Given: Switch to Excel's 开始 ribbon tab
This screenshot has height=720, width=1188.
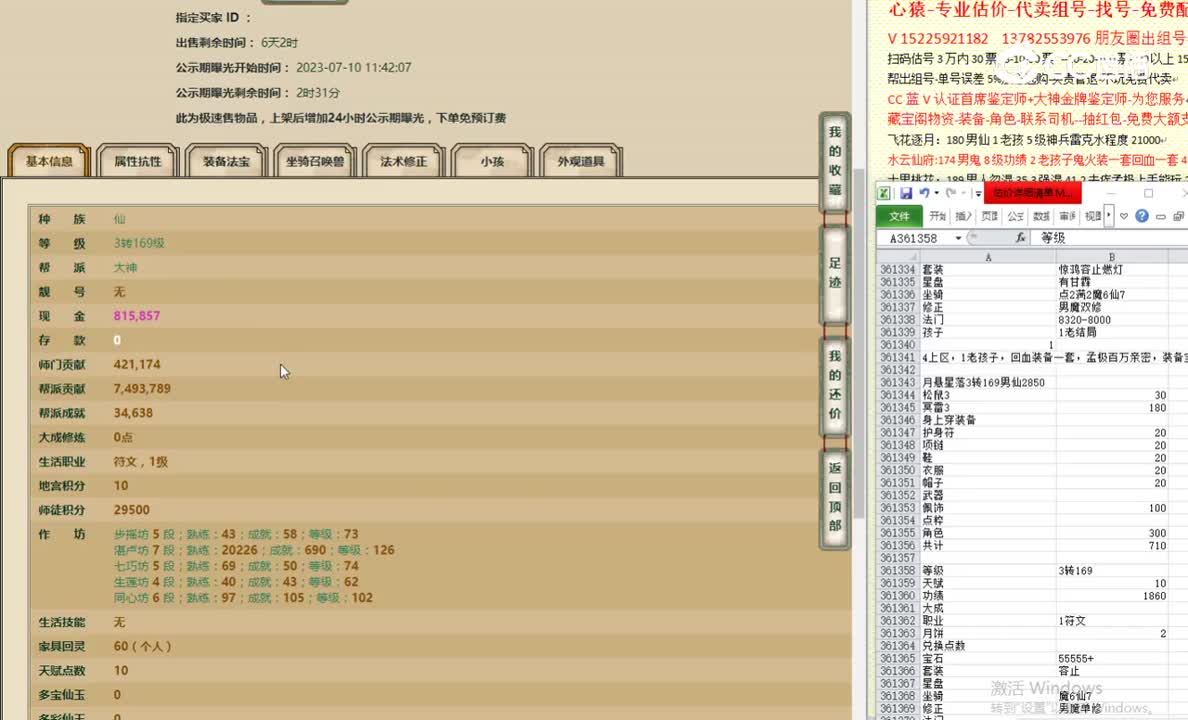Looking at the screenshot, I should [x=938, y=216].
